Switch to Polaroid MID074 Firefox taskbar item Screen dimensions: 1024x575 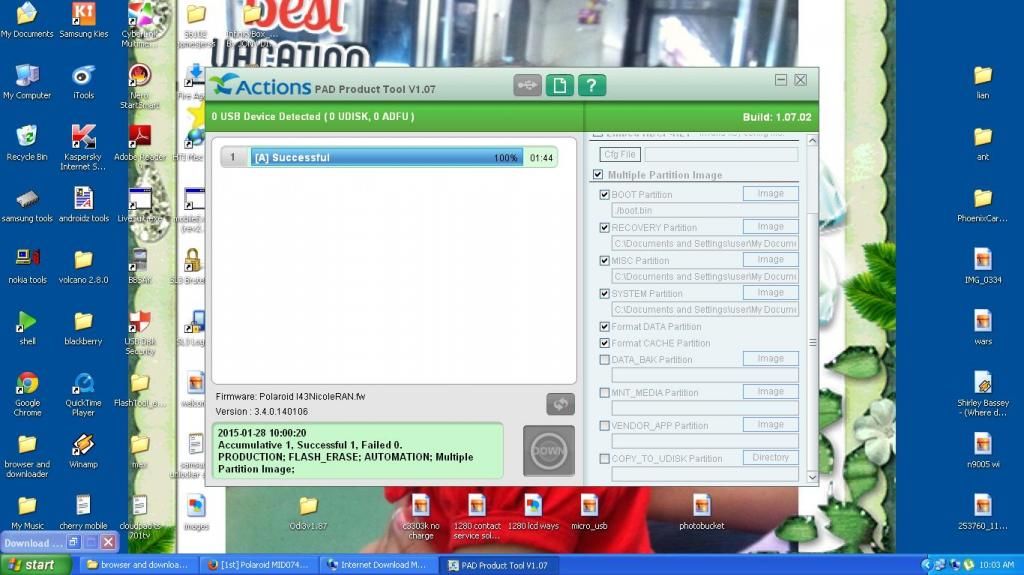(259, 565)
